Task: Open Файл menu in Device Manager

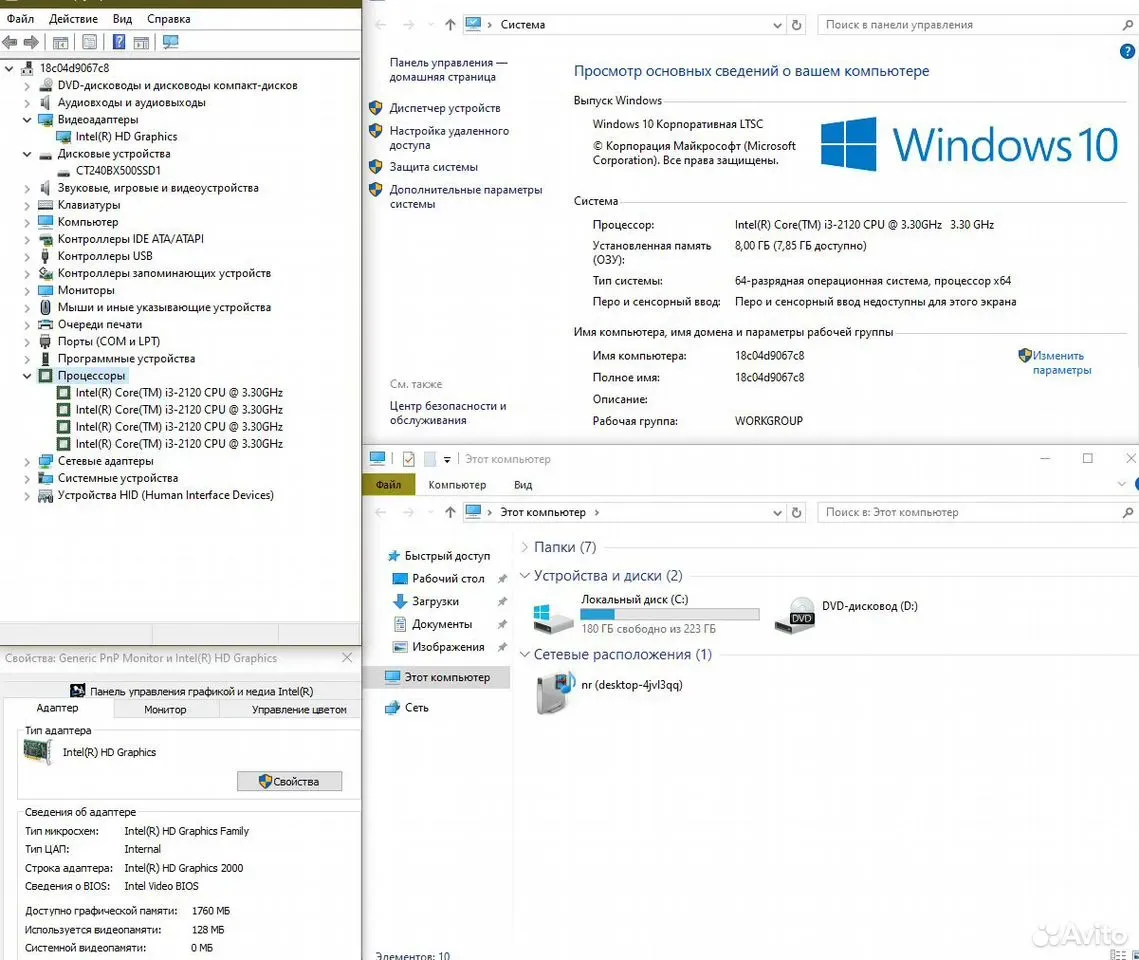Action: coord(20,19)
